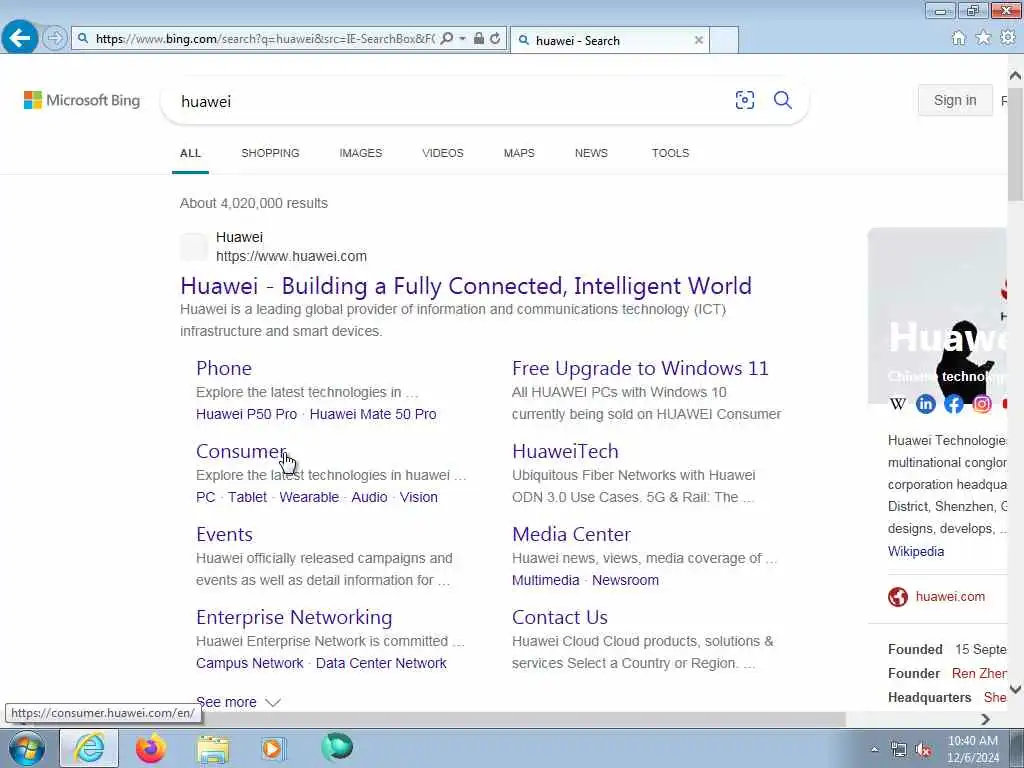Click the browser forward arrow button

pos(55,38)
